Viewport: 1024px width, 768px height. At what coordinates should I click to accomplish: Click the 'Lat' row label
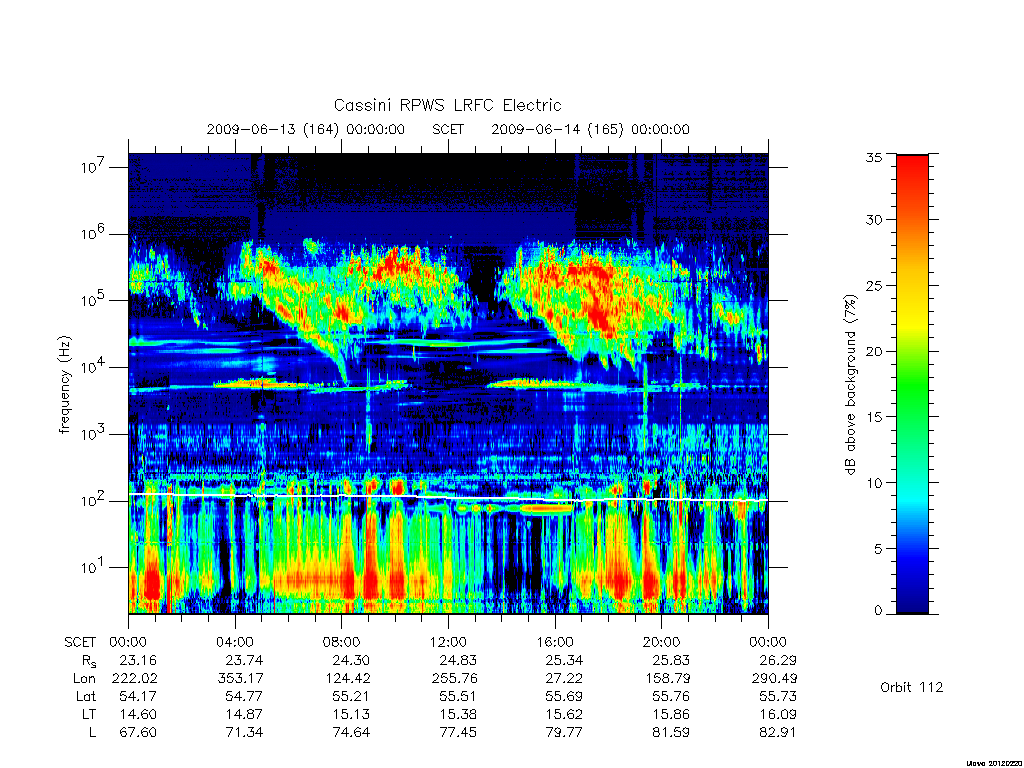tap(86, 697)
